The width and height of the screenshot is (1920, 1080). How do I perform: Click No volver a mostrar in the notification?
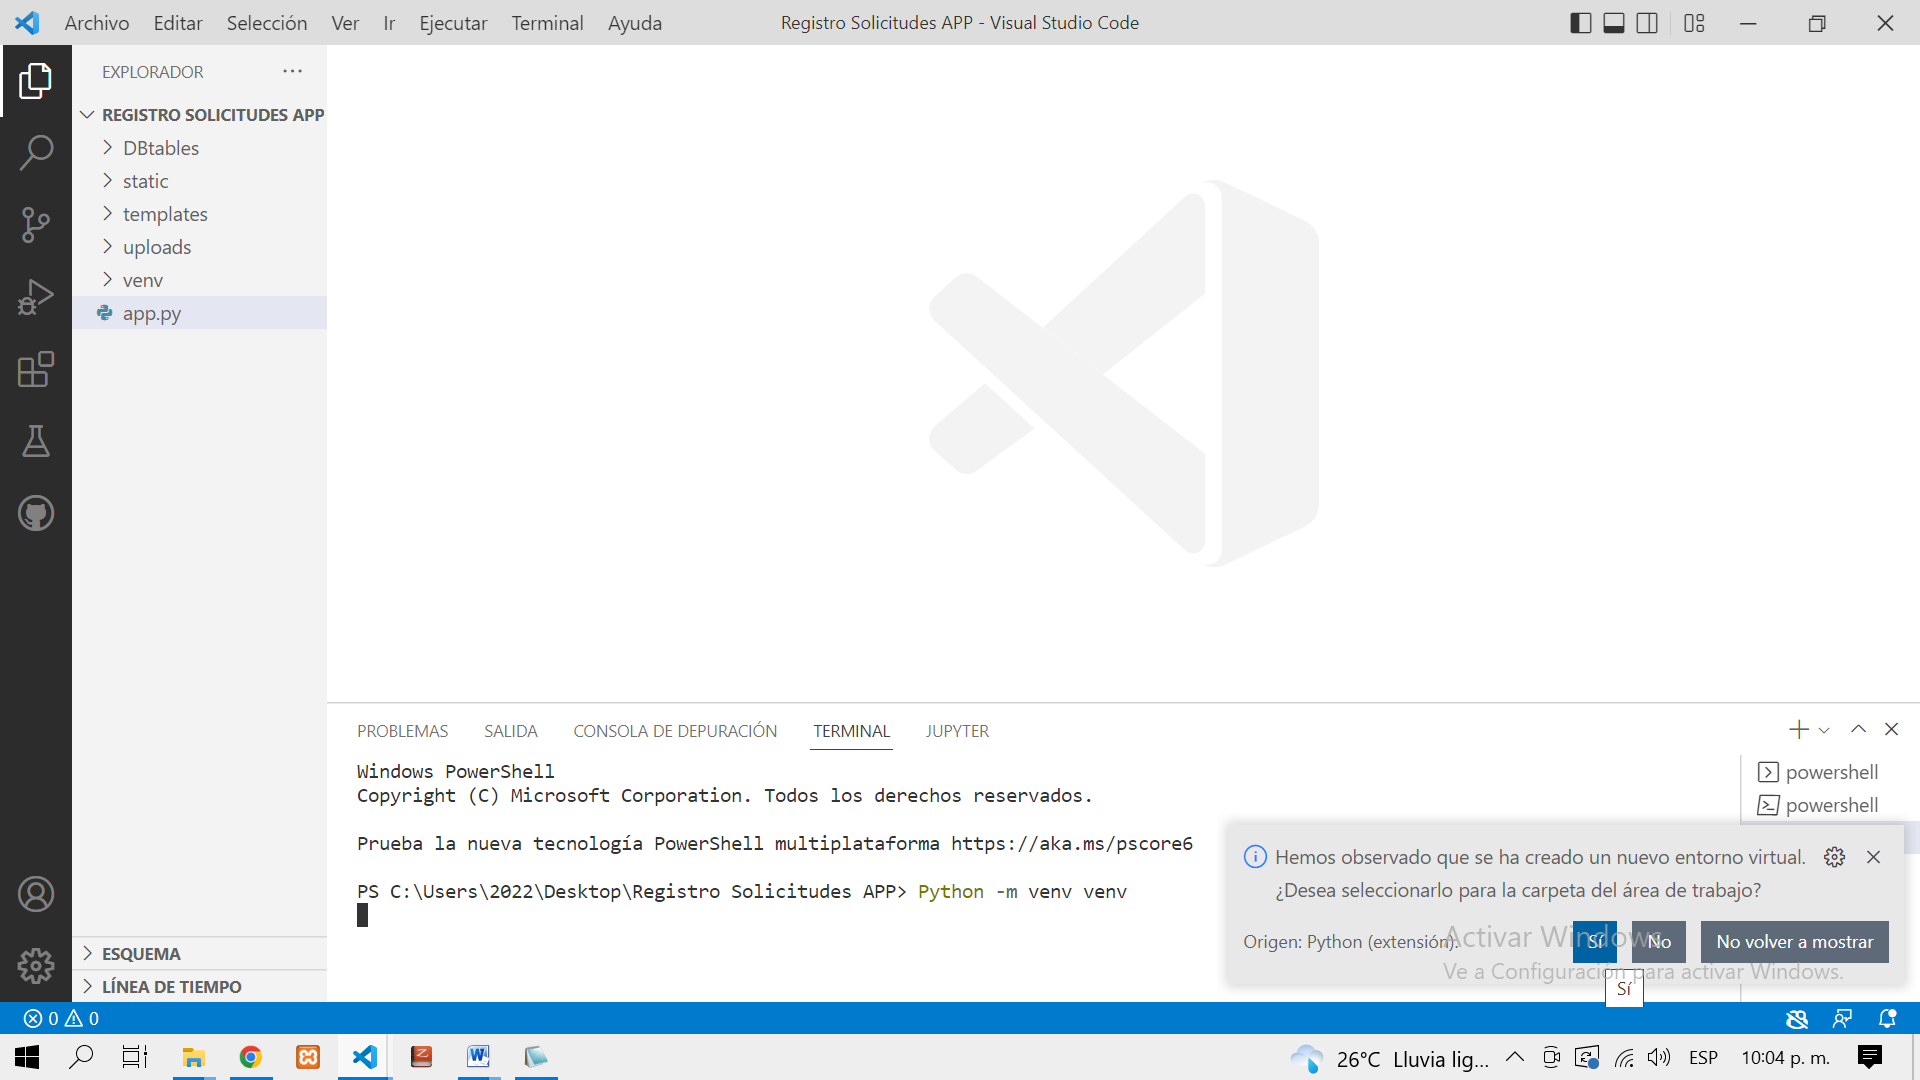pos(1794,941)
